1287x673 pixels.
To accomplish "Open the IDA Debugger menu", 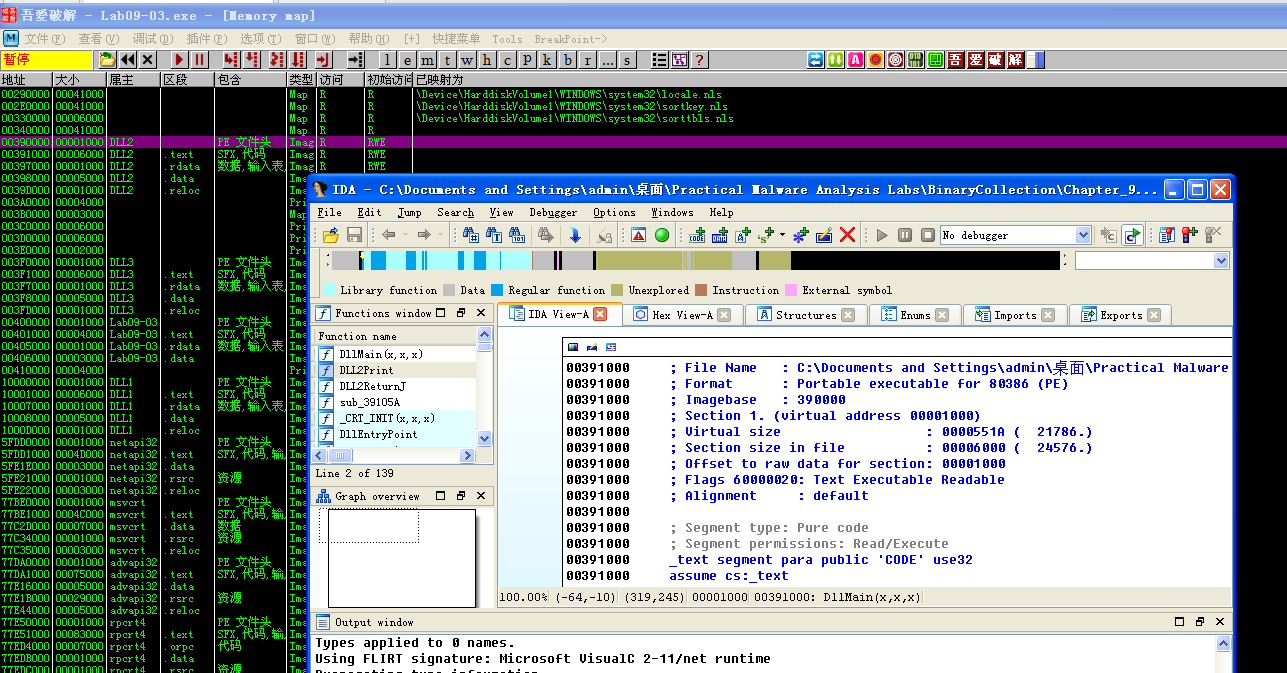I will (x=553, y=212).
